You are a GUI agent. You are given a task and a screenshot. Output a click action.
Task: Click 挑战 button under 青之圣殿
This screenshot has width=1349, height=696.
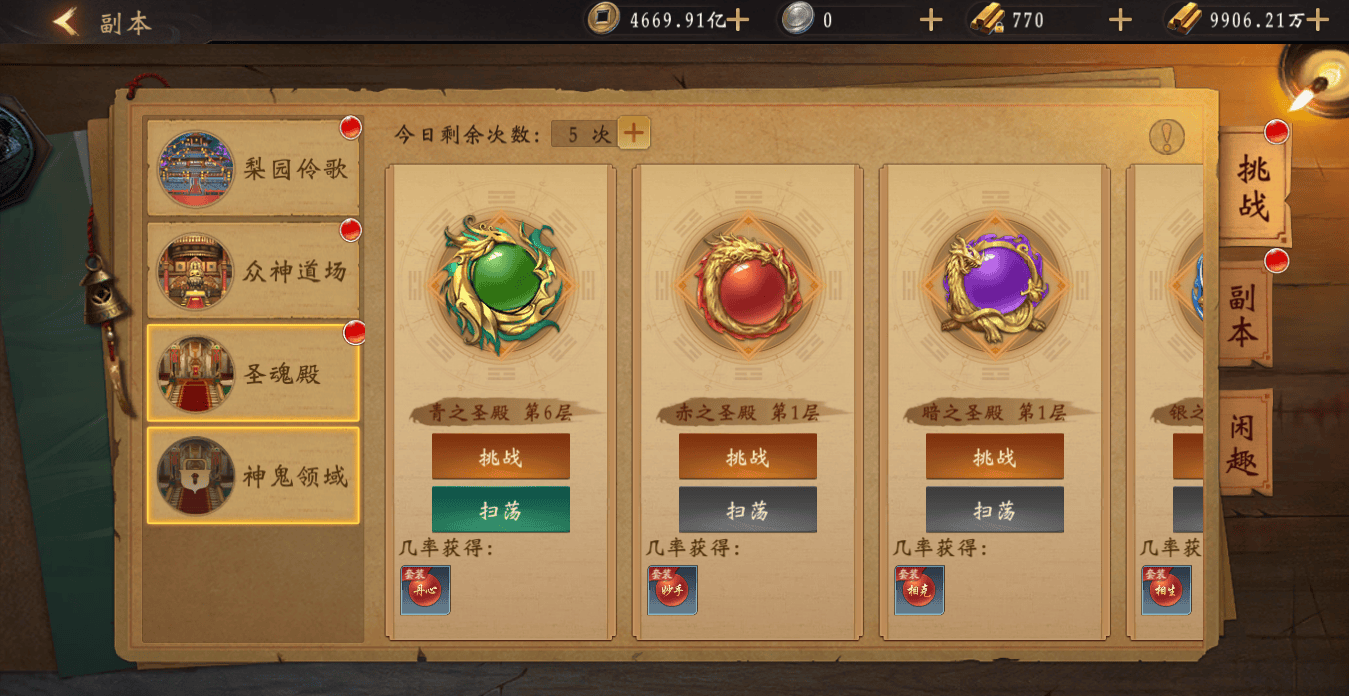point(501,457)
